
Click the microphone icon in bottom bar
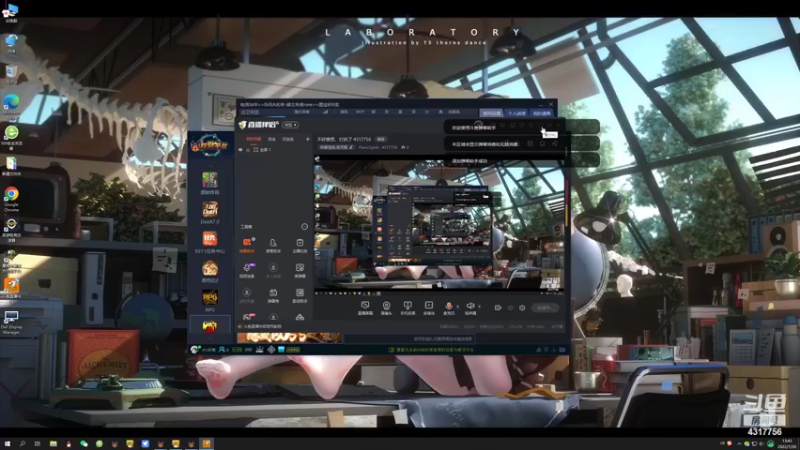point(448,306)
